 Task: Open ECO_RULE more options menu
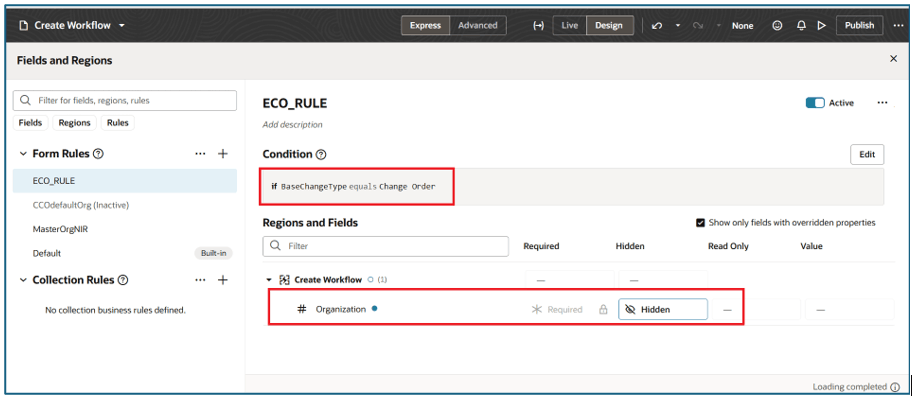883,103
